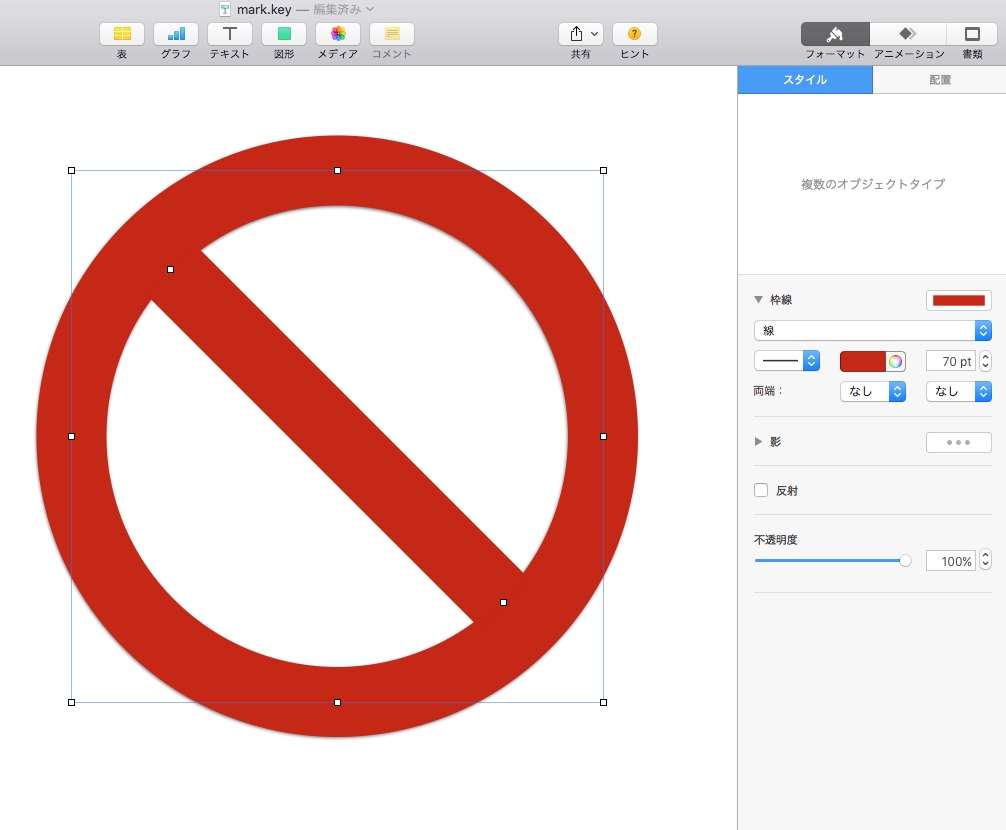Insert a table with the 表 toolbar icon
1006x830 pixels.
(x=122, y=34)
